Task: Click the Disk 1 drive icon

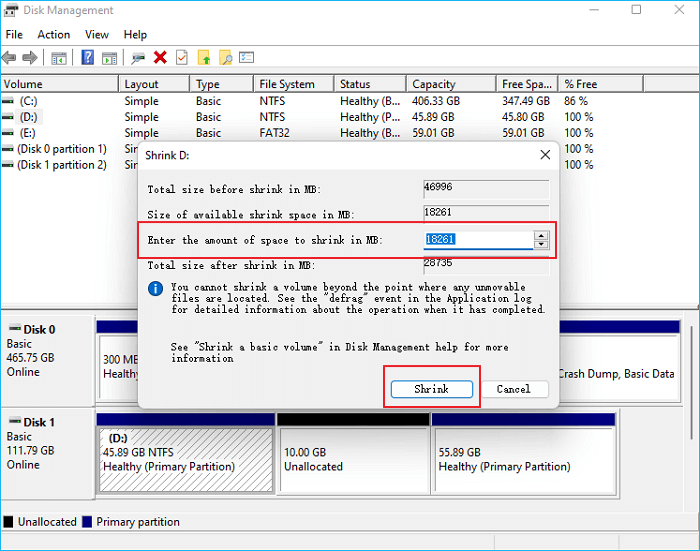Action: click(15, 422)
